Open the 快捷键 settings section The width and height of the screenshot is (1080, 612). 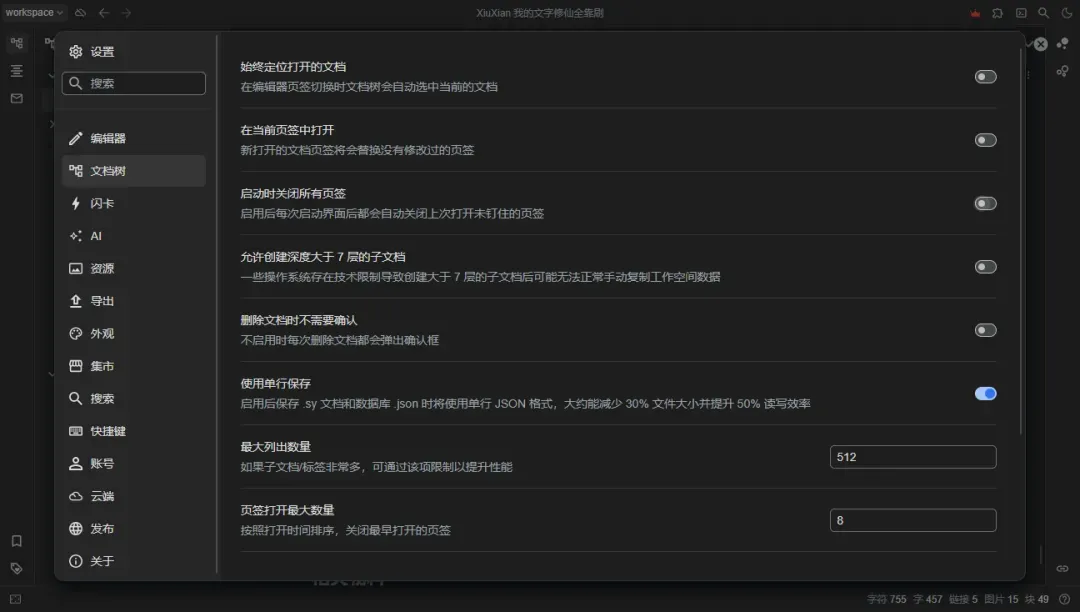[134, 431]
